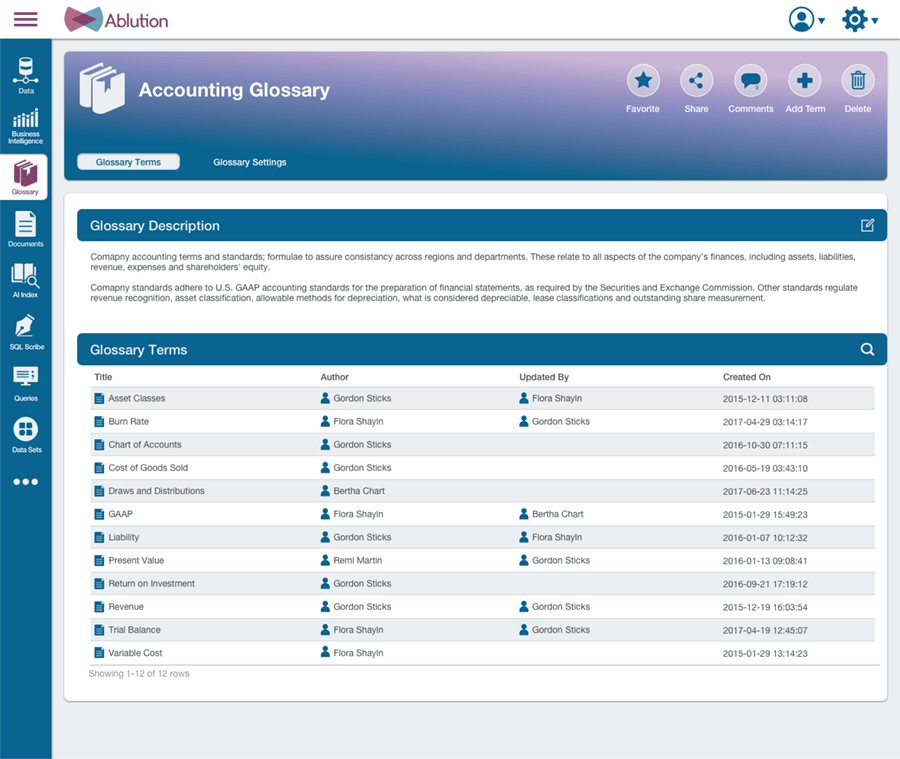Viewport: 900px width, 759px height.
Task: Select date 2015-12-11 03:11:08
Action: point(765,398)
